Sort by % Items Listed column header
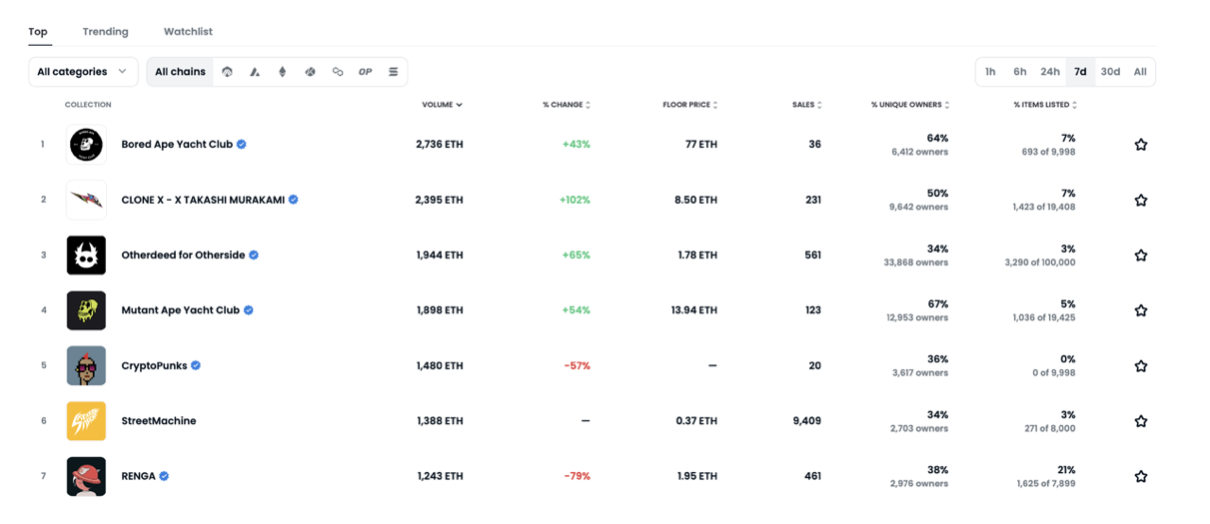Viewport: 1210px width, 524px height. point(1045,105)
